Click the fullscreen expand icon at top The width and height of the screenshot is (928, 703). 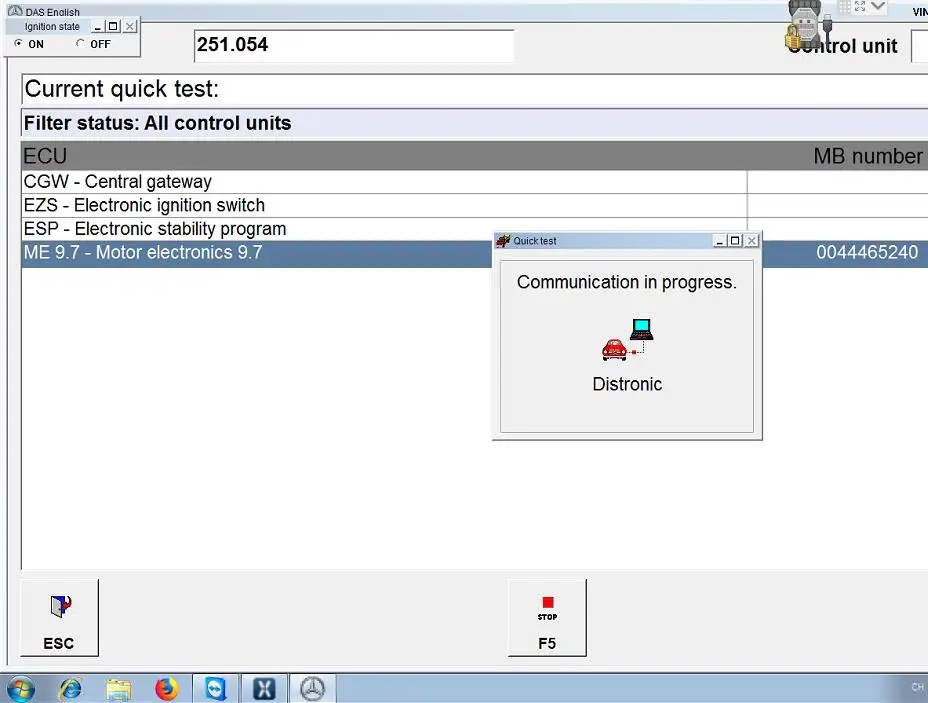[860, 7]
